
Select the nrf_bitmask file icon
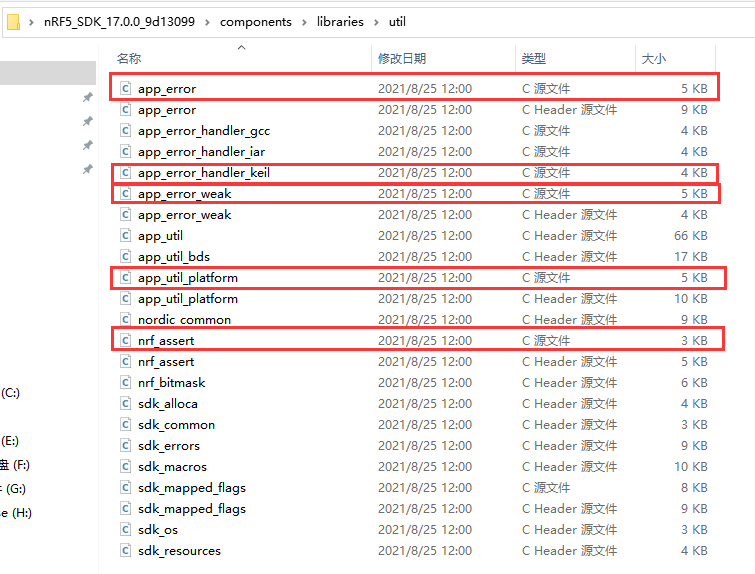click(125, 382)
